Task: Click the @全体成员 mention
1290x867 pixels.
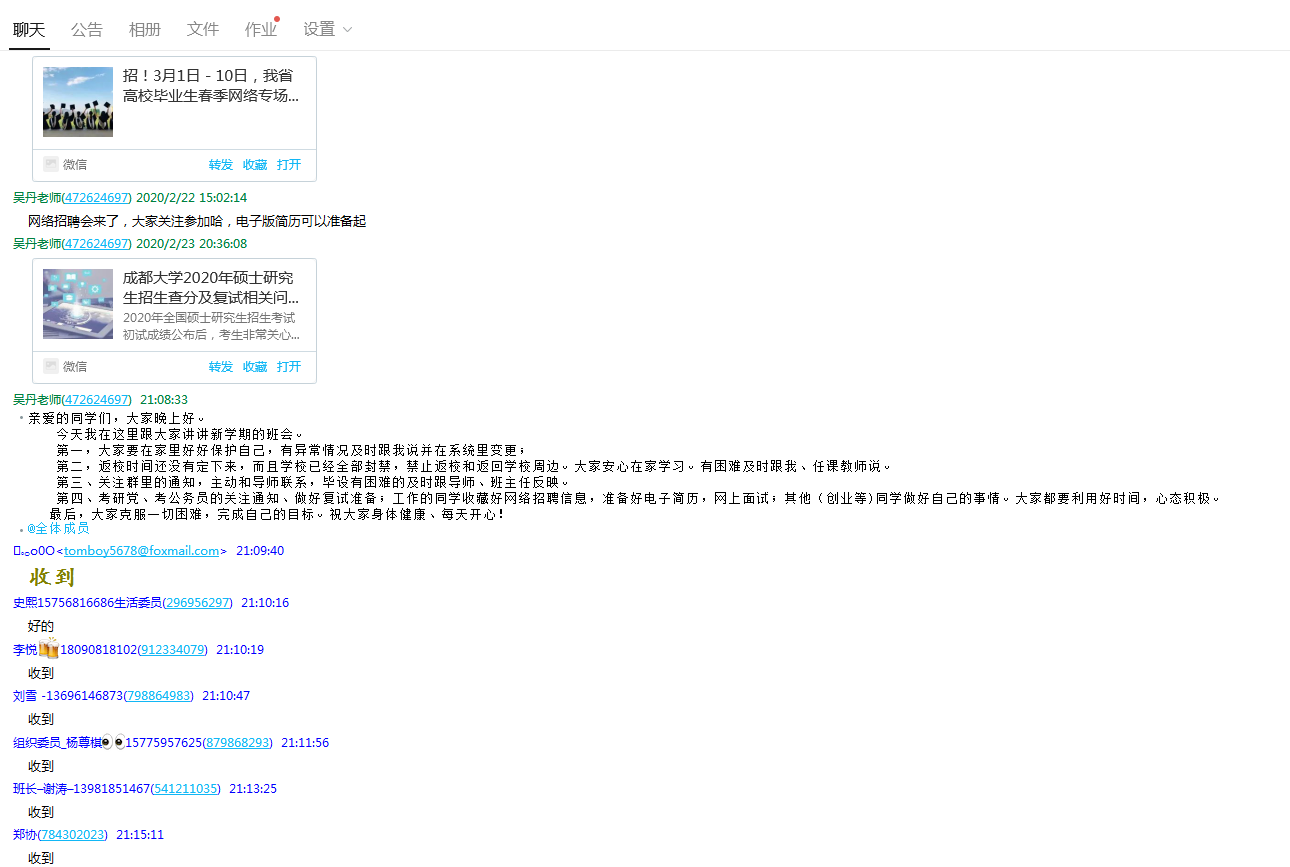Action: [x=58, y=529]
